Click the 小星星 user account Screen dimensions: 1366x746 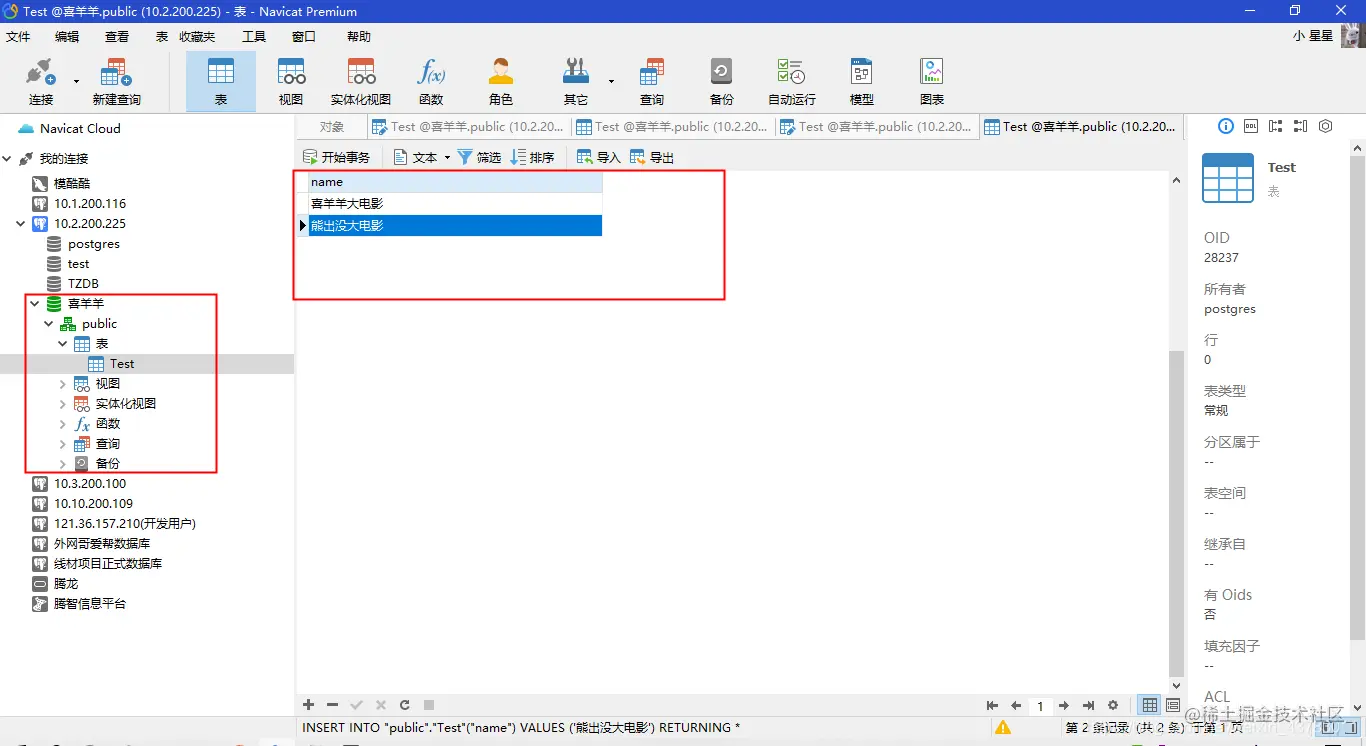pyautogui.click(x=1313, y=36)
